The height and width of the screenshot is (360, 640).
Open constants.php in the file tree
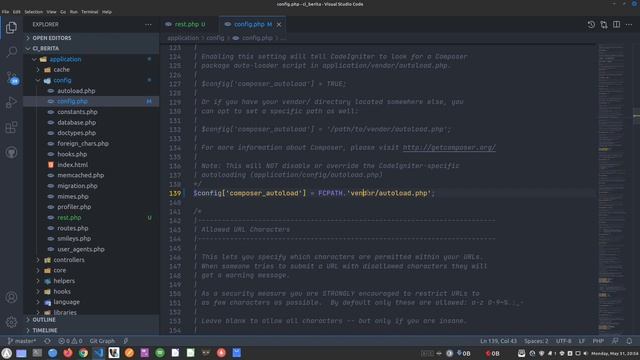tap(77, 112)
